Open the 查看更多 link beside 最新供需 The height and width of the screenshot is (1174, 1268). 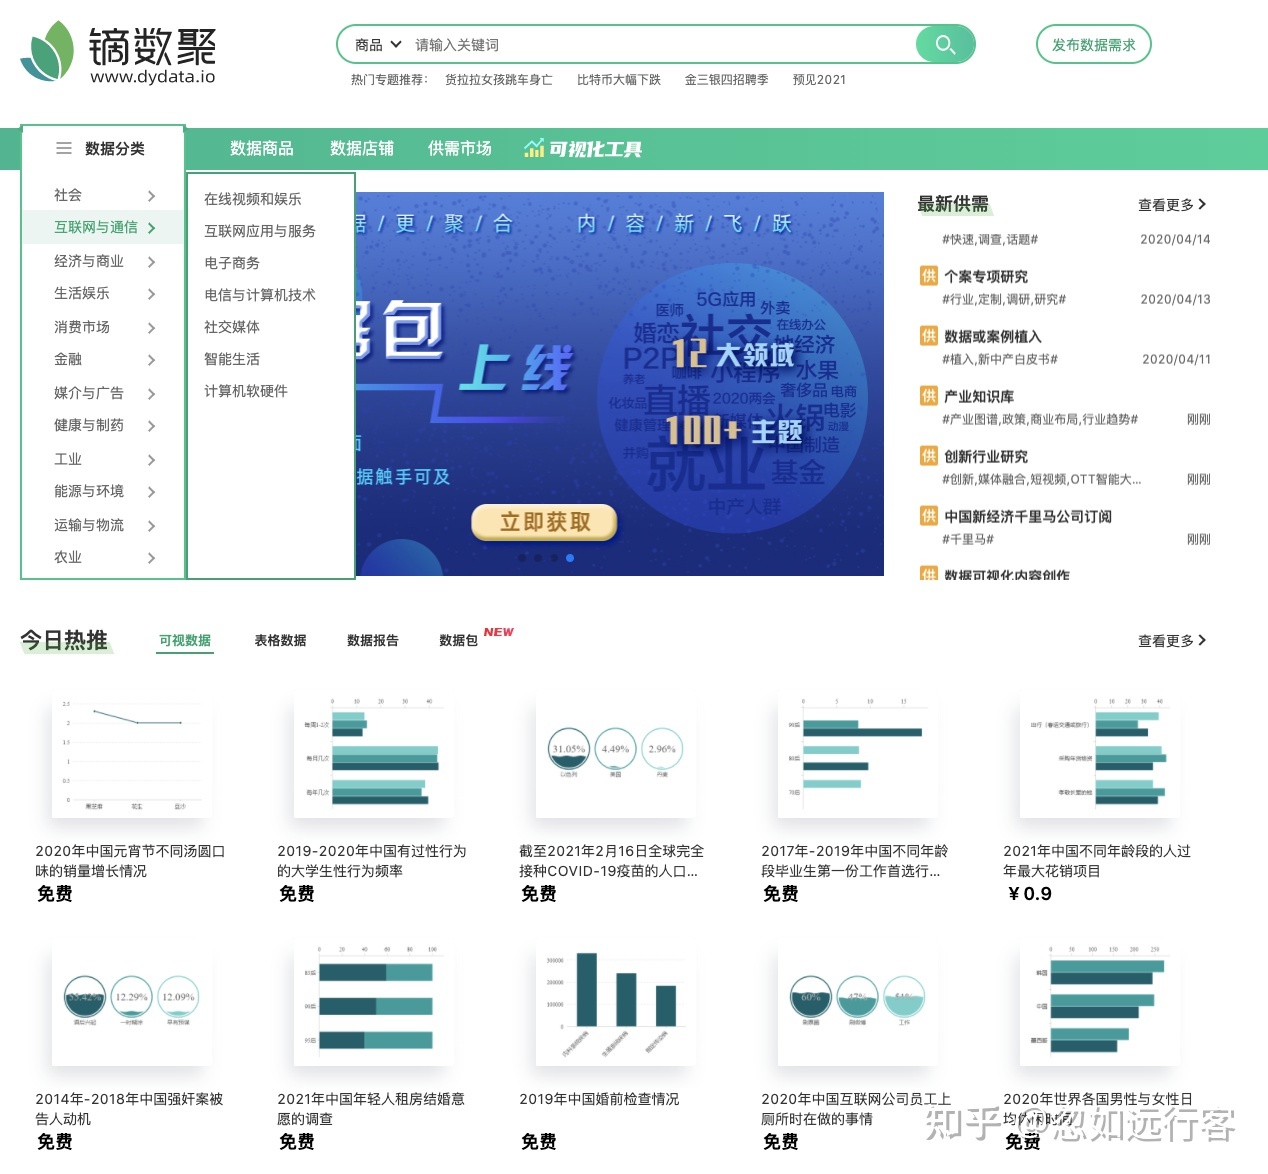(1171, 204)
